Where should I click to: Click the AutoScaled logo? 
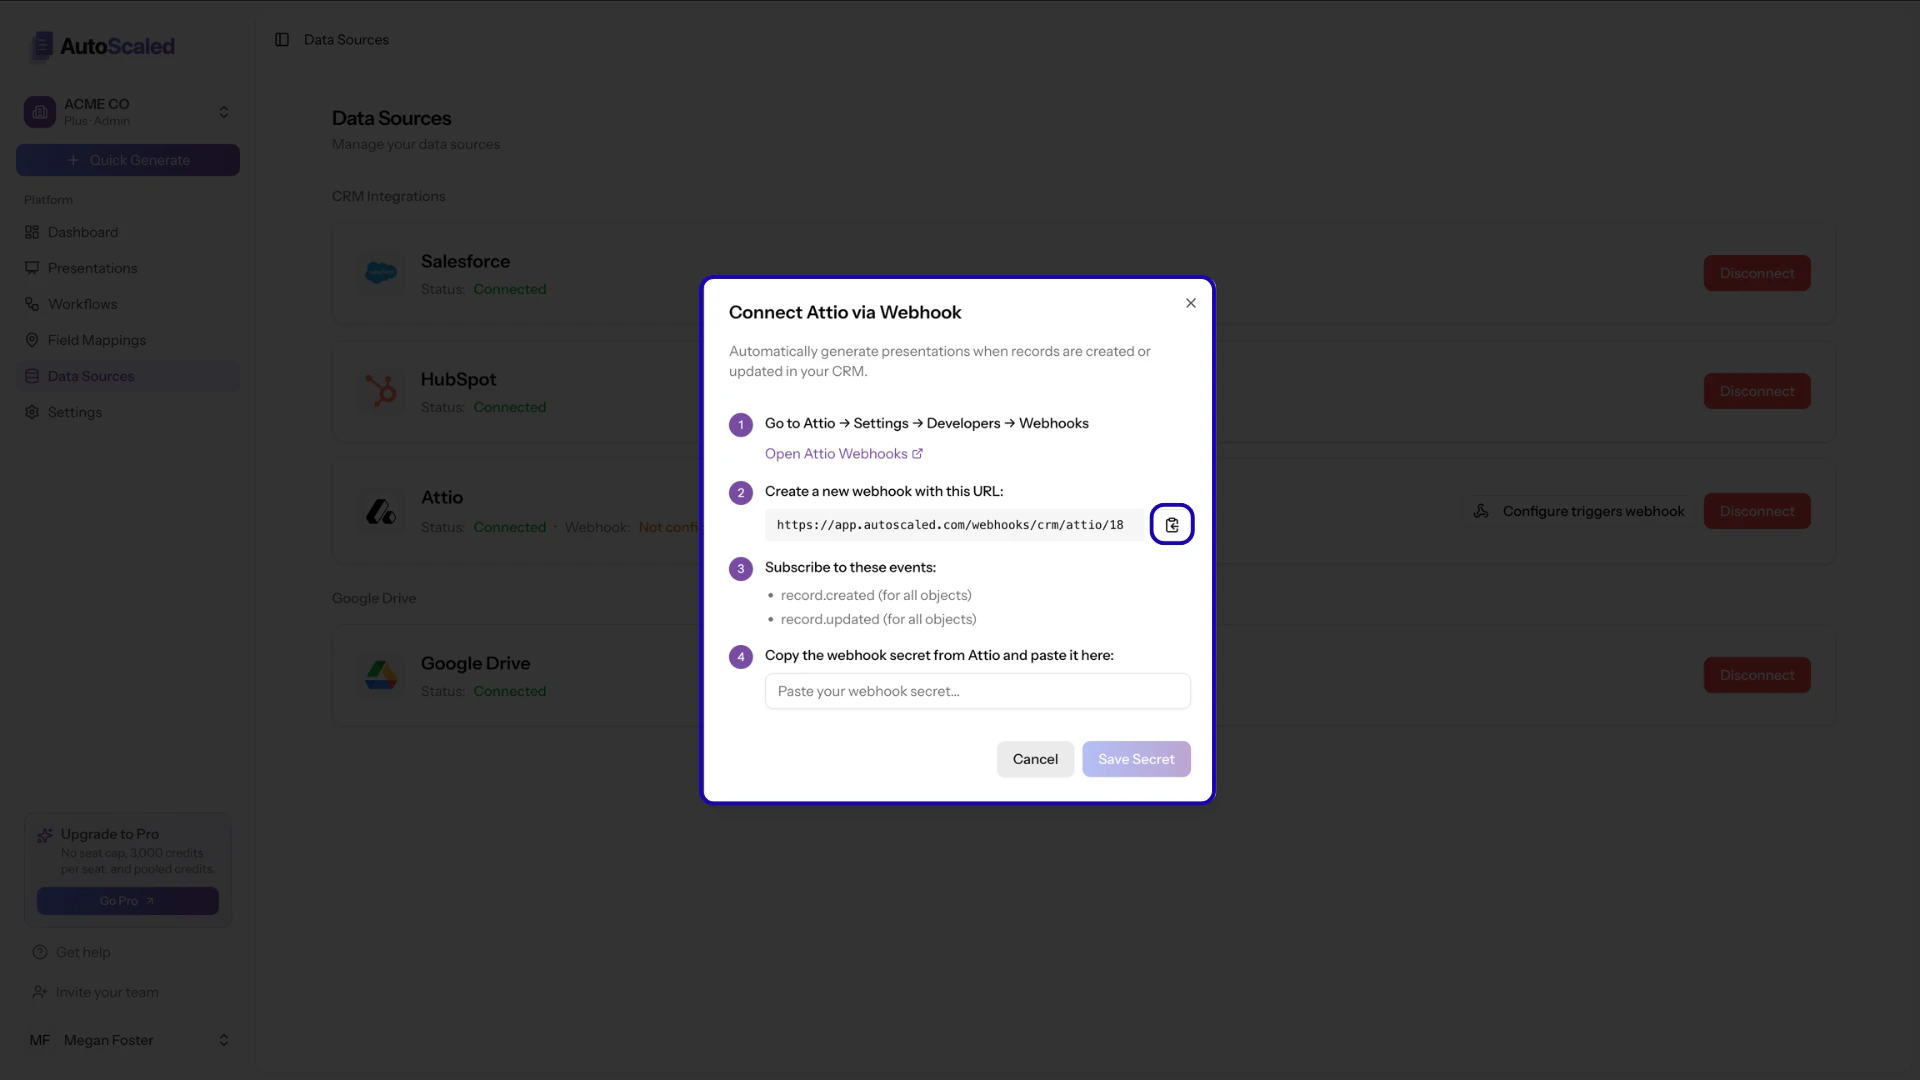click(101, 46)
